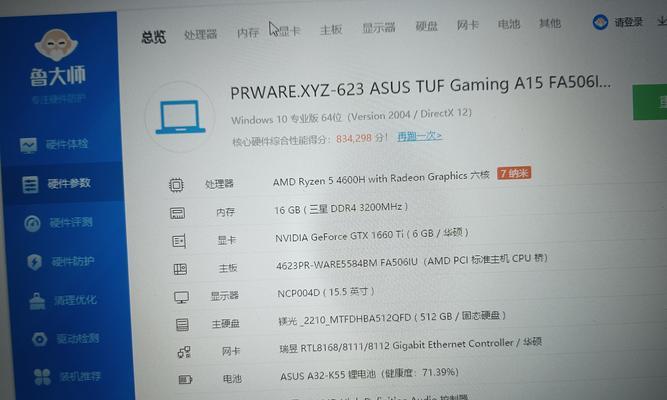Click the Lu Dashi (鲁大师) mascot logo
The image size is (667, 400).
point(56,44)
